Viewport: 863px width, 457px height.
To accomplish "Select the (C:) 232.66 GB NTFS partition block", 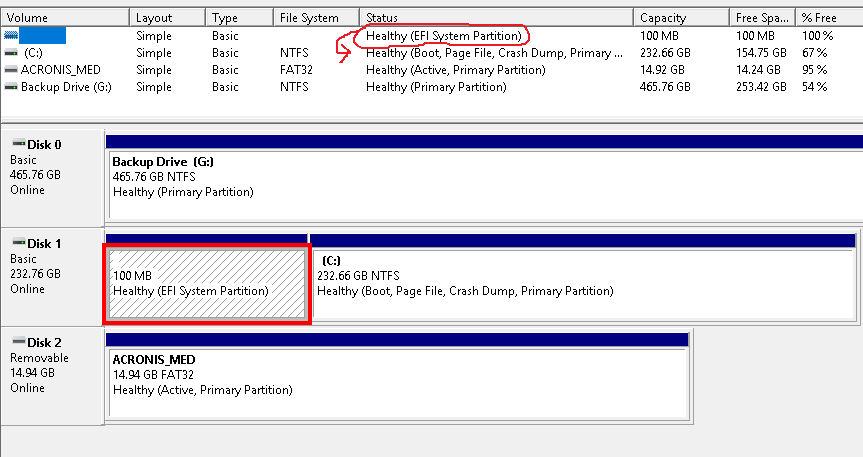I will 583,284.
